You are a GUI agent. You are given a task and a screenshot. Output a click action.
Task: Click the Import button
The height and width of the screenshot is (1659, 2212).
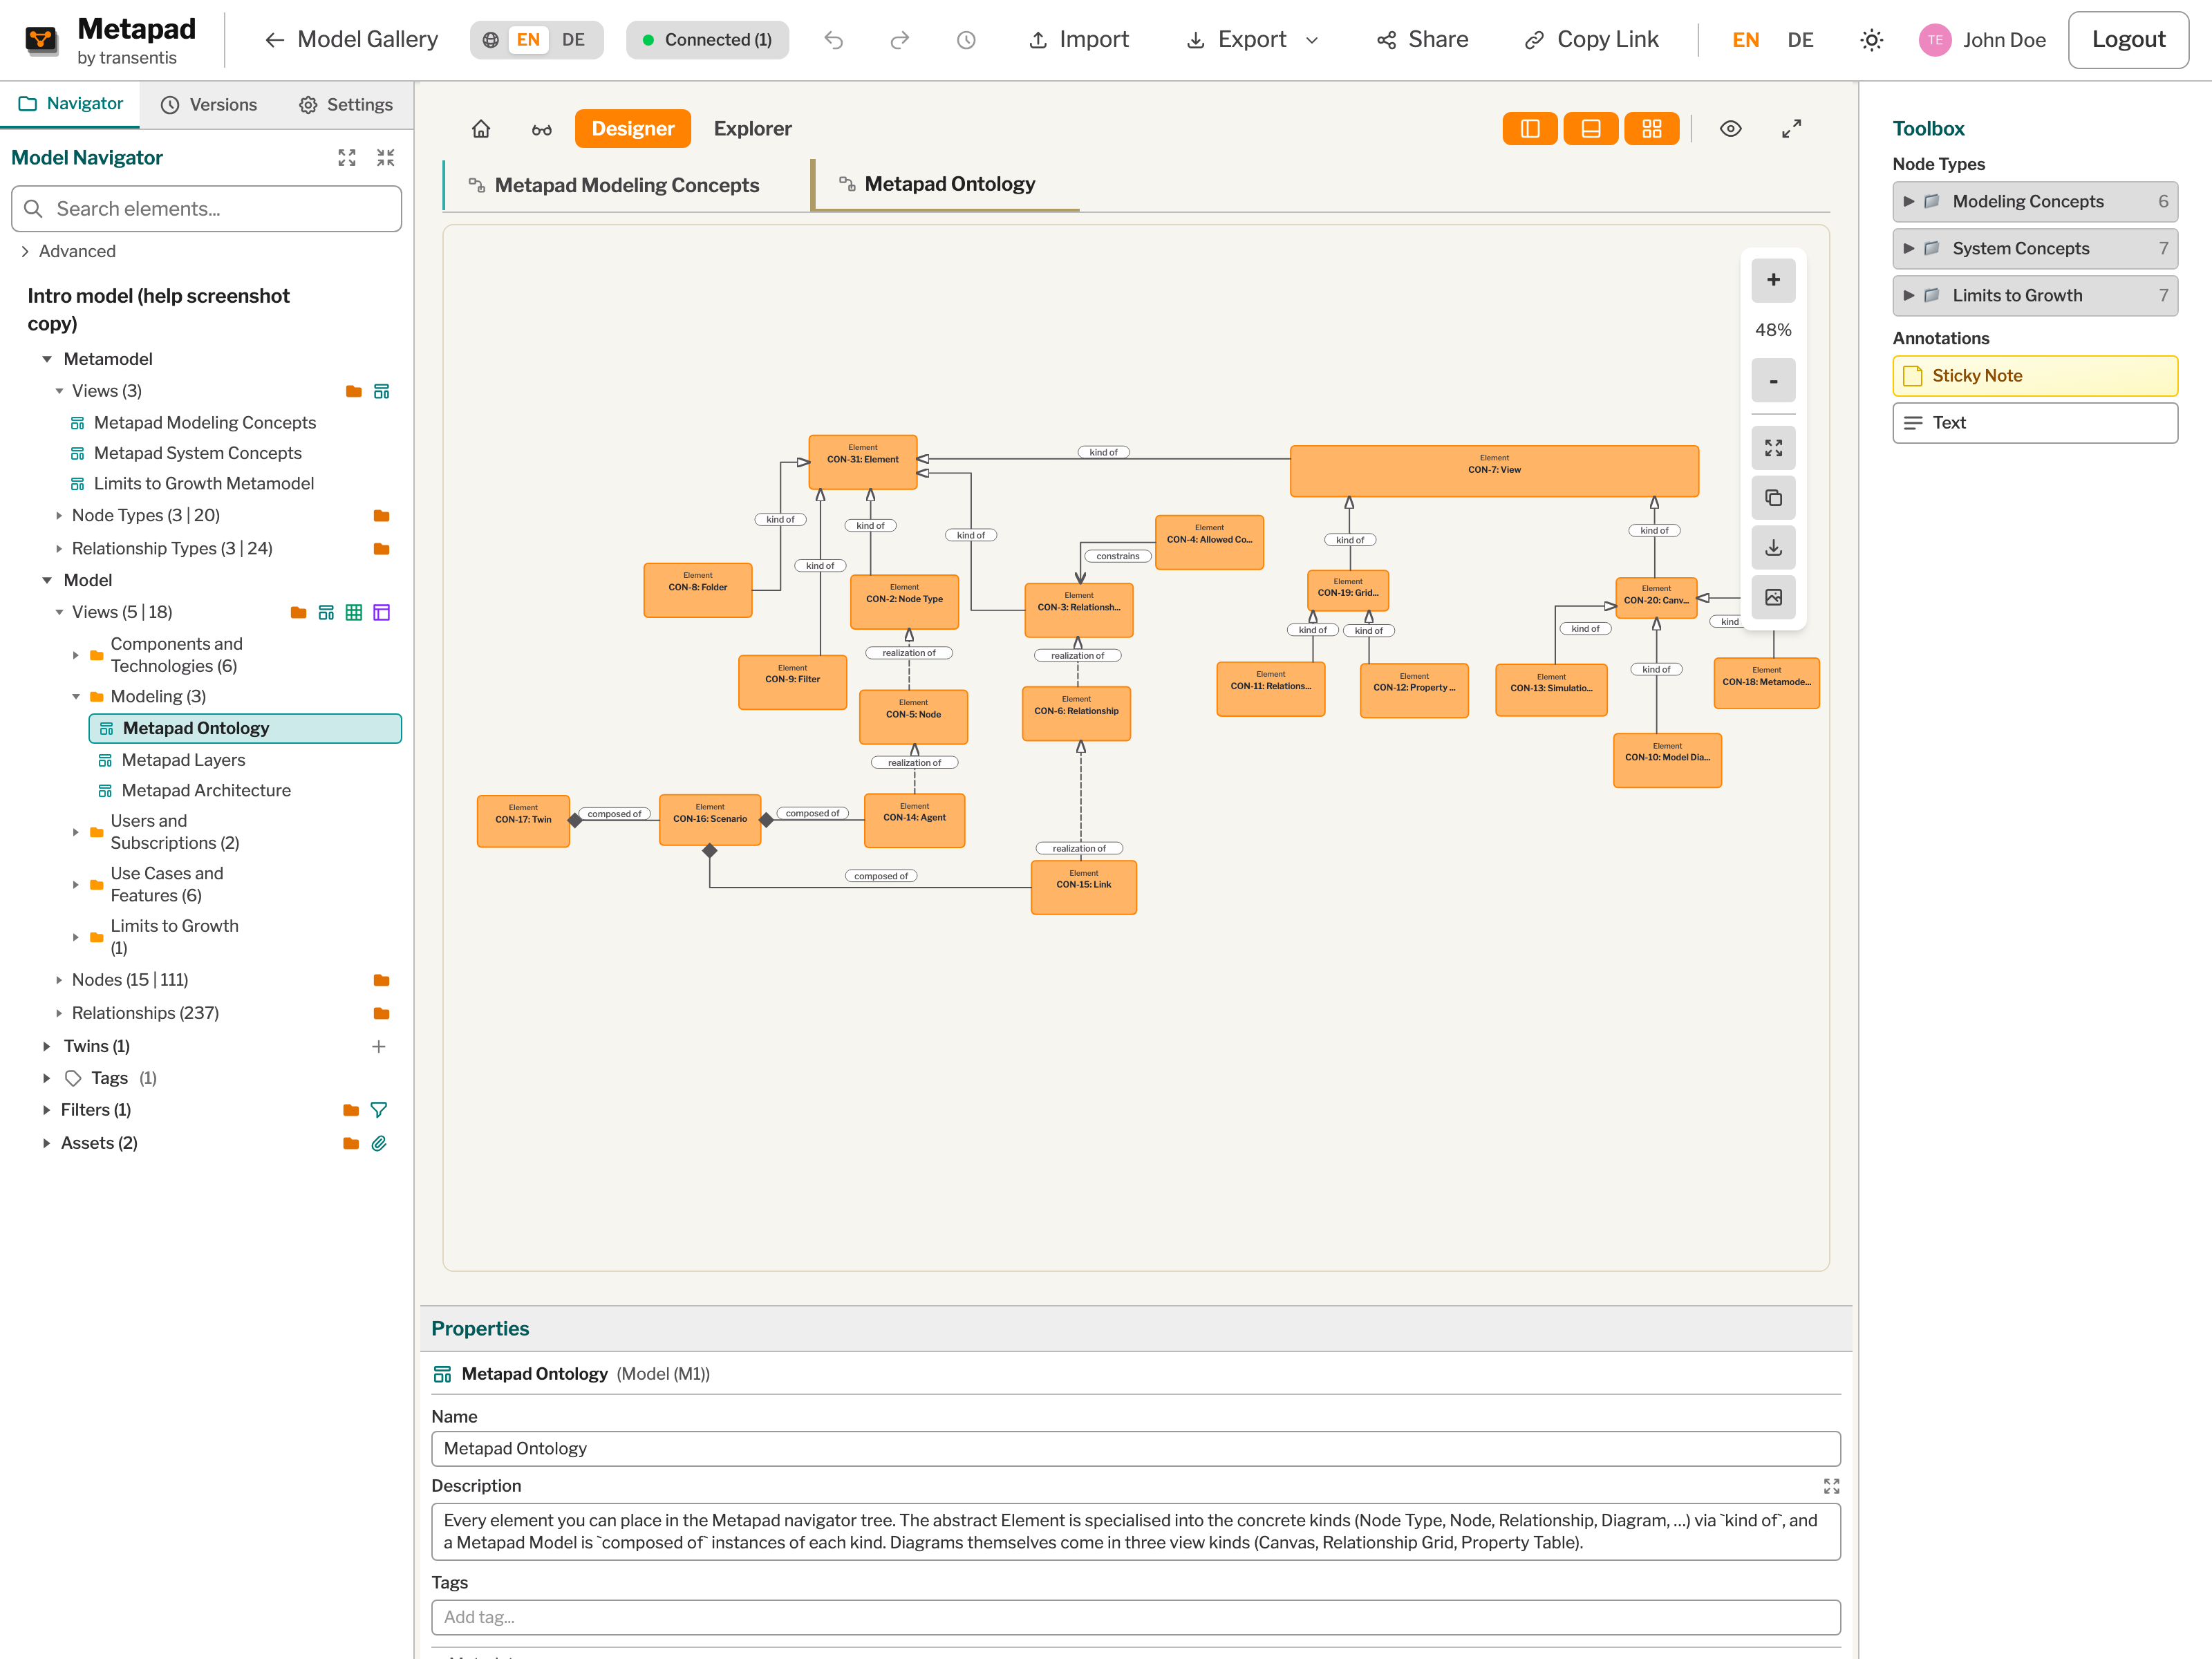[1079, 40]
